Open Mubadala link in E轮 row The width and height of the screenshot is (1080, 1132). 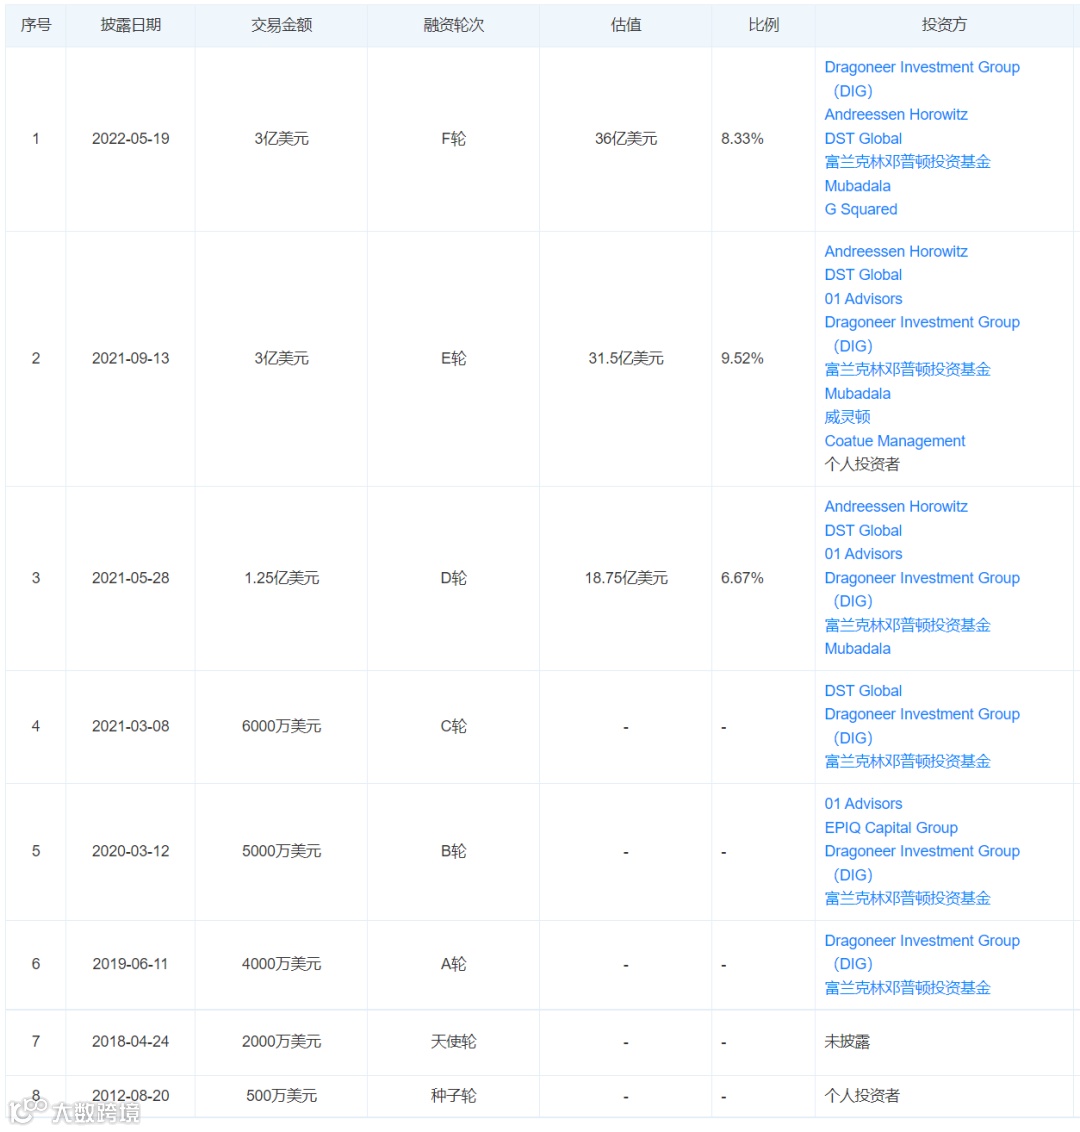click(858, 393)
